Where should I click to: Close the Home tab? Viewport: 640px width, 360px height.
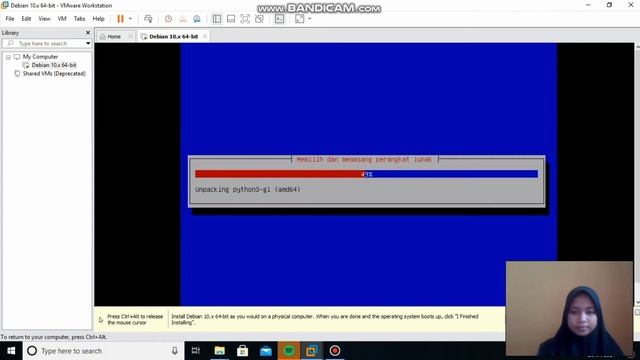click(x=131, y=36)
